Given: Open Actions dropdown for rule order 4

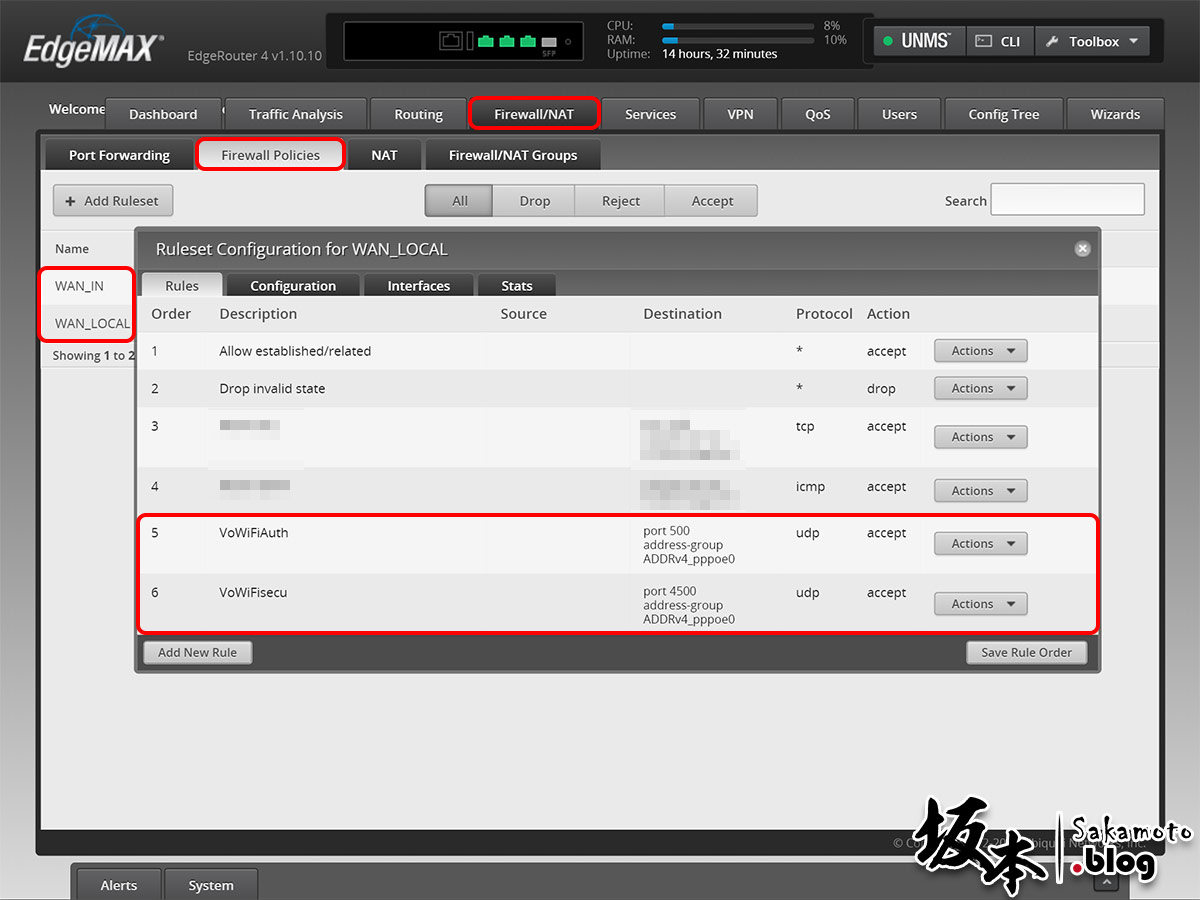Looking at the screenshot, I should (x=980, y=491).
